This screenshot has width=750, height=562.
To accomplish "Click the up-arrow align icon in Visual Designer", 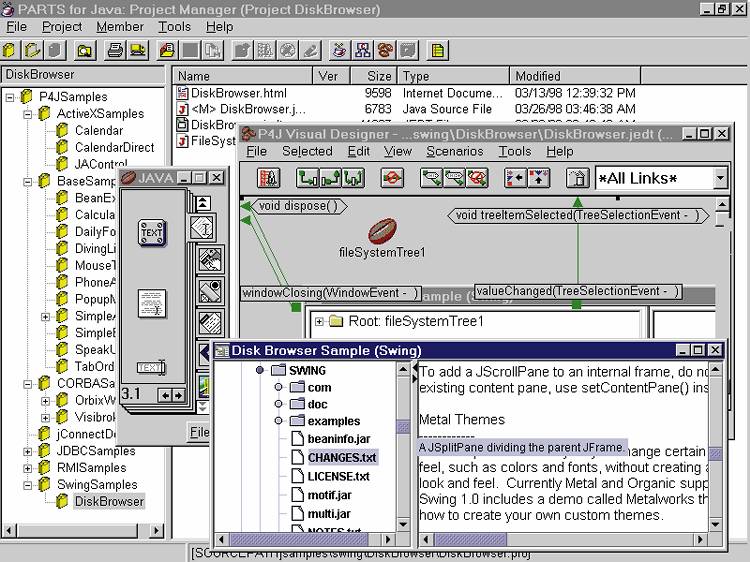I will click(538, 178).
